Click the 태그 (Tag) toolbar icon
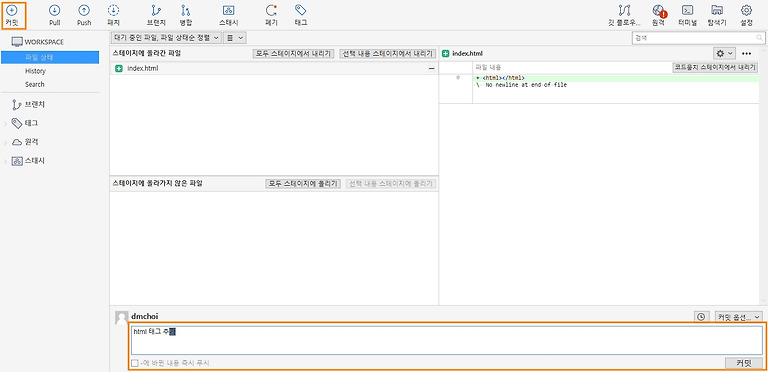Screen dimensions: 768x372 pos(301,15)
